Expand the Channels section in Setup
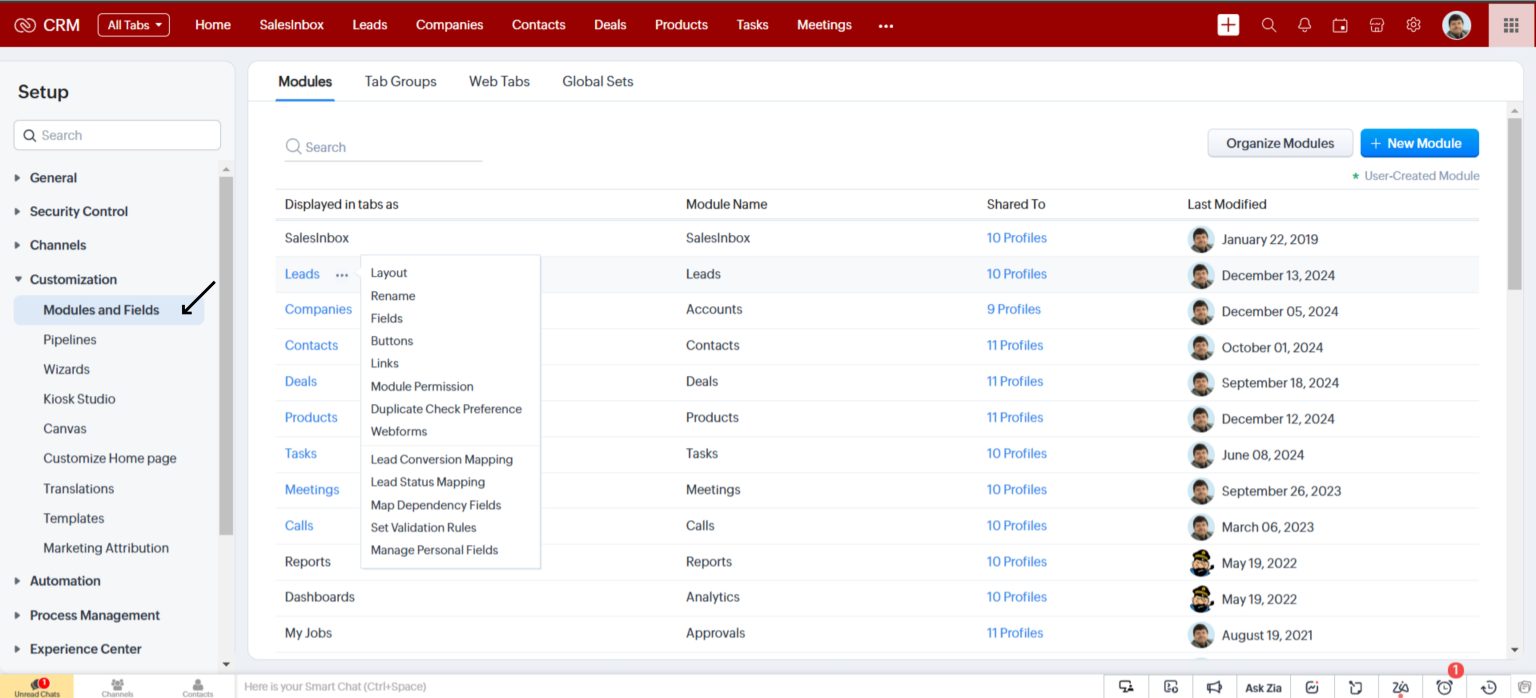1536x698 pixels. [x=58, y=245]
